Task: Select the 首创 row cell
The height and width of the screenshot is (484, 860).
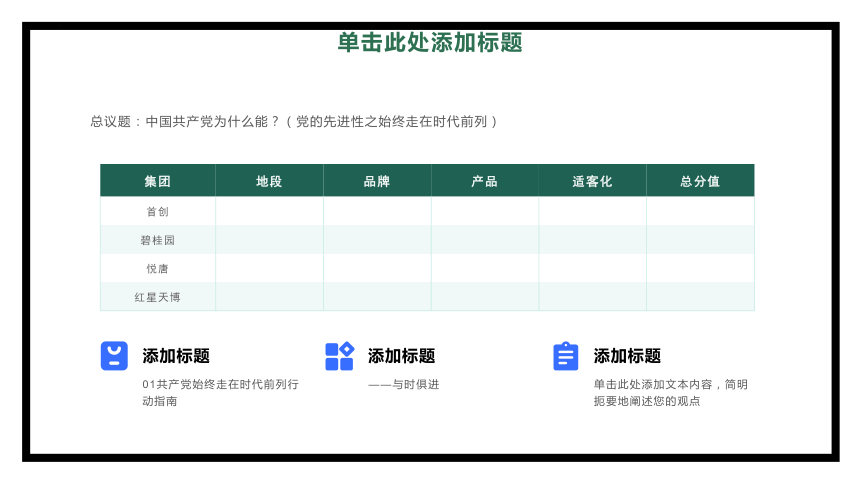Action: [x=158, y=211]
